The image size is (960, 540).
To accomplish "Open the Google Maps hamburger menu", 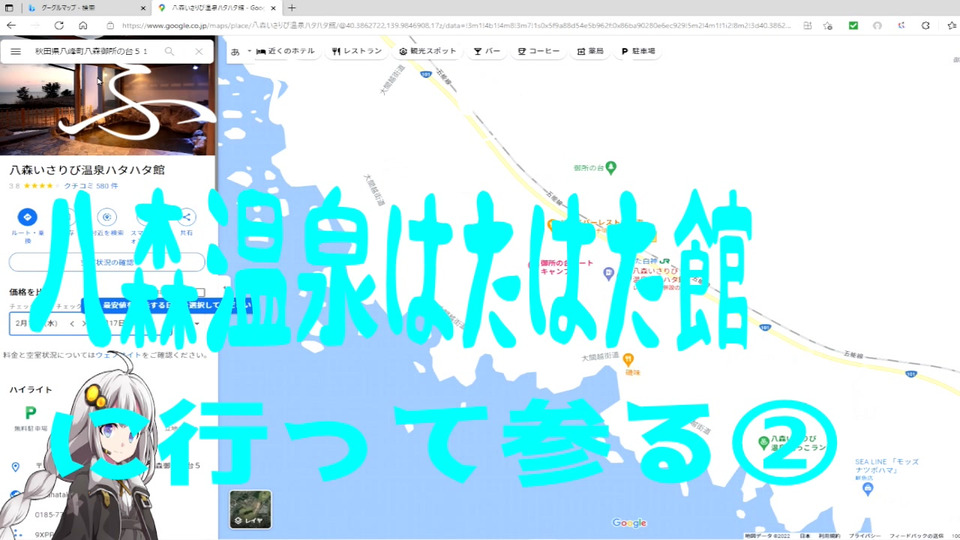I will [16, 51].
